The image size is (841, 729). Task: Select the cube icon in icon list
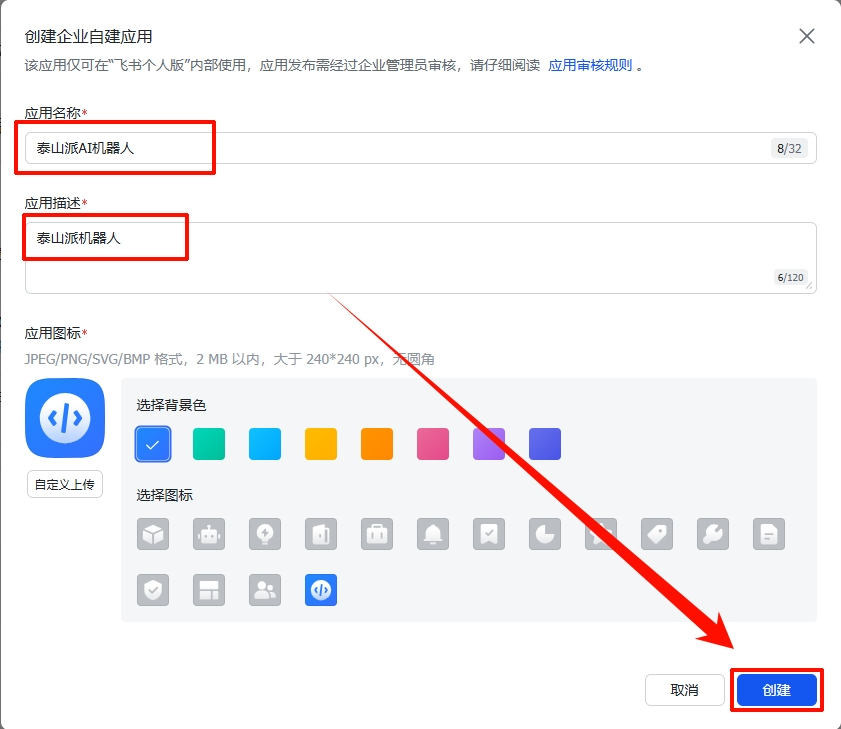pyautogui.click(x=153, y=534)
